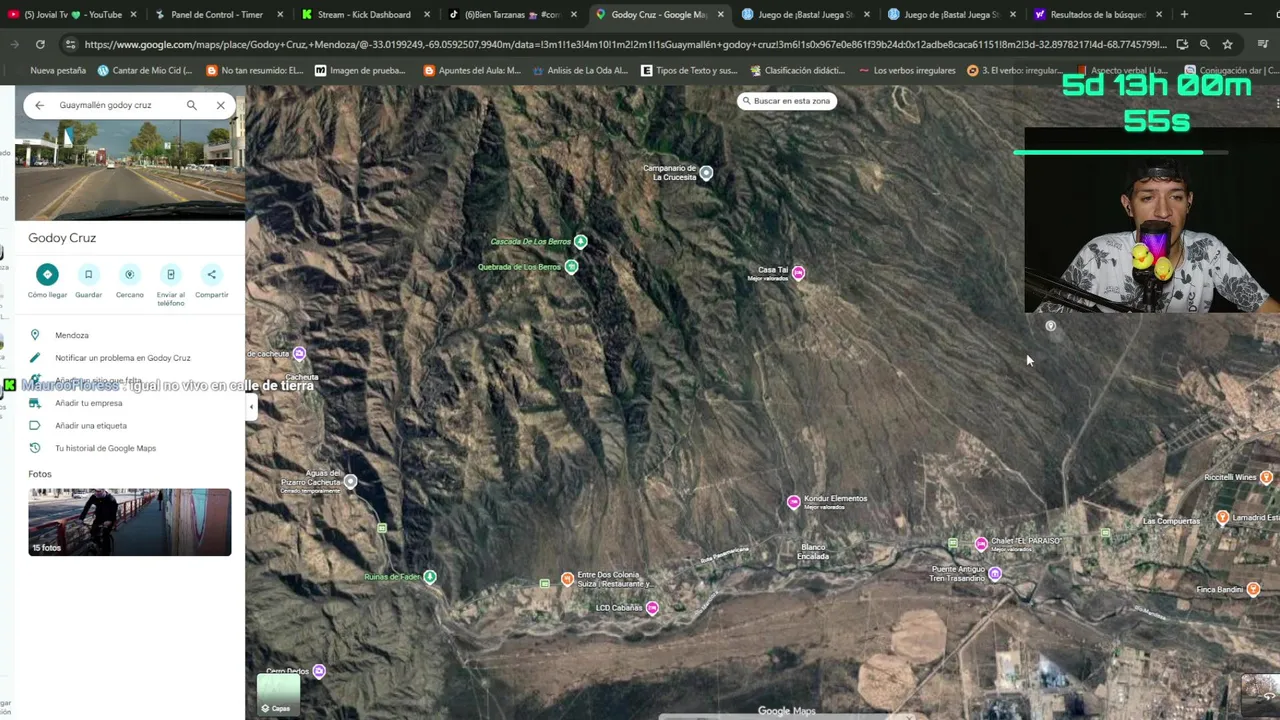Screen dimensions: 1280x720
Task: Click Añadir una etiqueta
Action: (x=130, y=426)
